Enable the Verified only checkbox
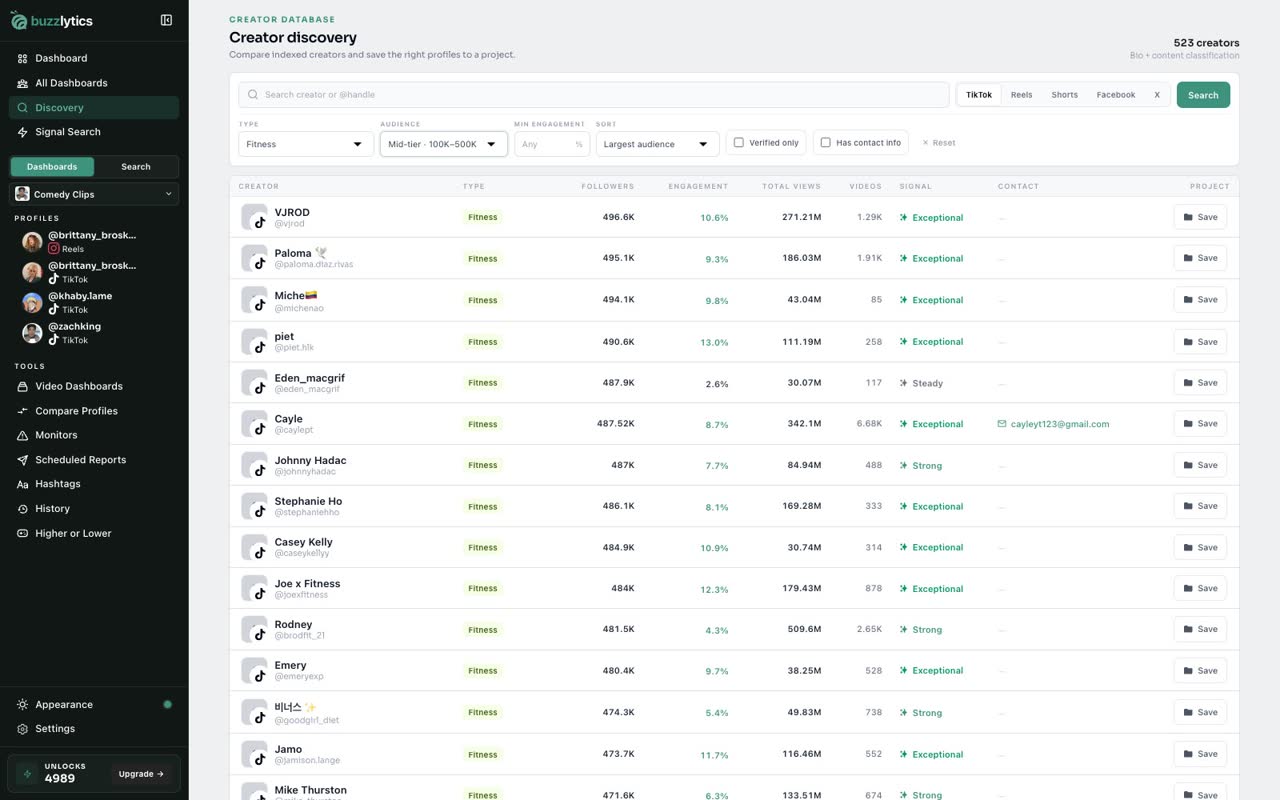1280x800 pixels. (x=739, y=143)
